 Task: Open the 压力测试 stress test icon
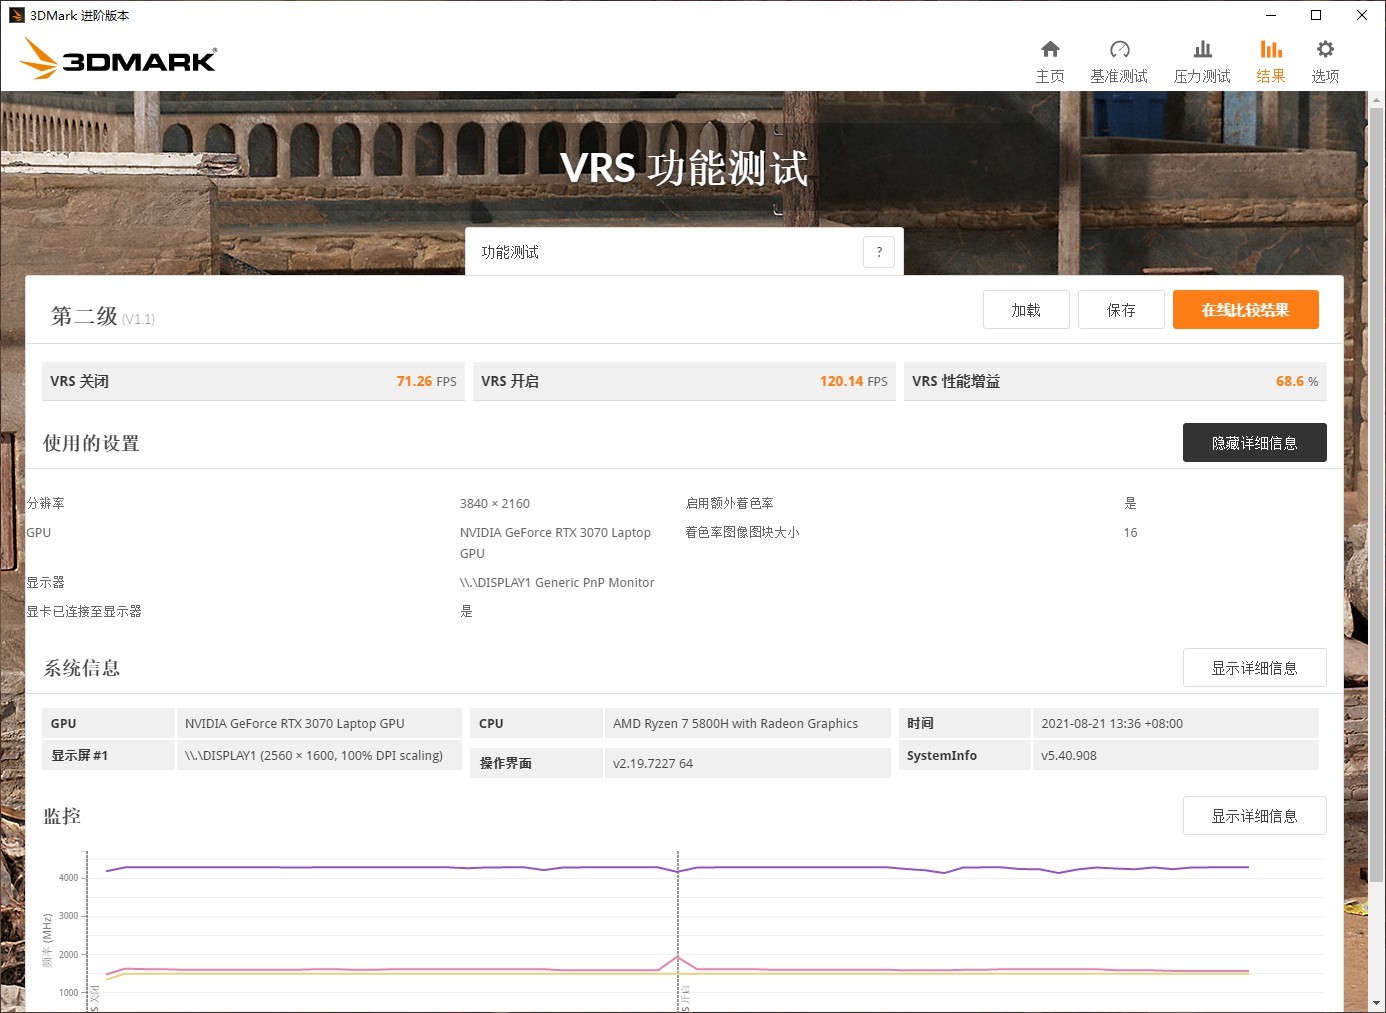click(1202, 49)
